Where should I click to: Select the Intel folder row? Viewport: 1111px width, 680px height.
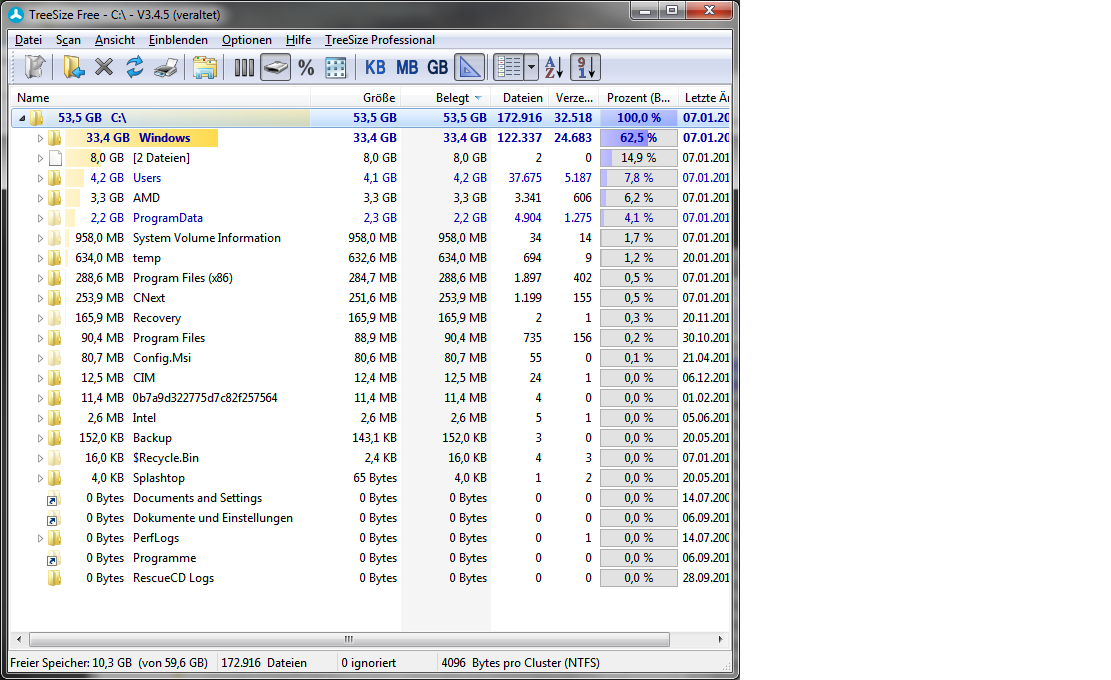tap(371, 418)
